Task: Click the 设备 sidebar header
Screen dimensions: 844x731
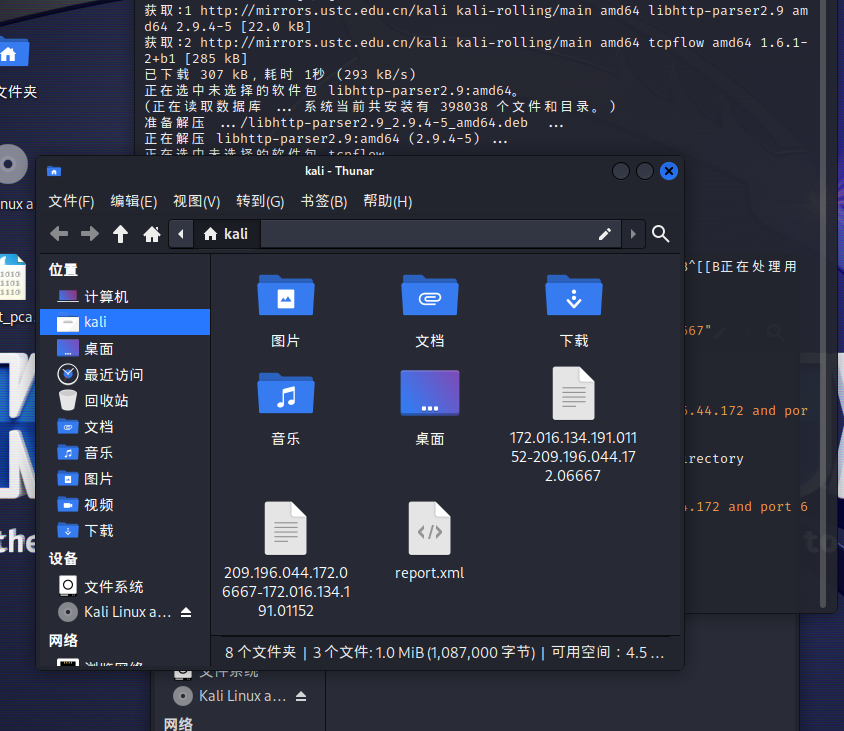Action: click(x=64, y=559)
